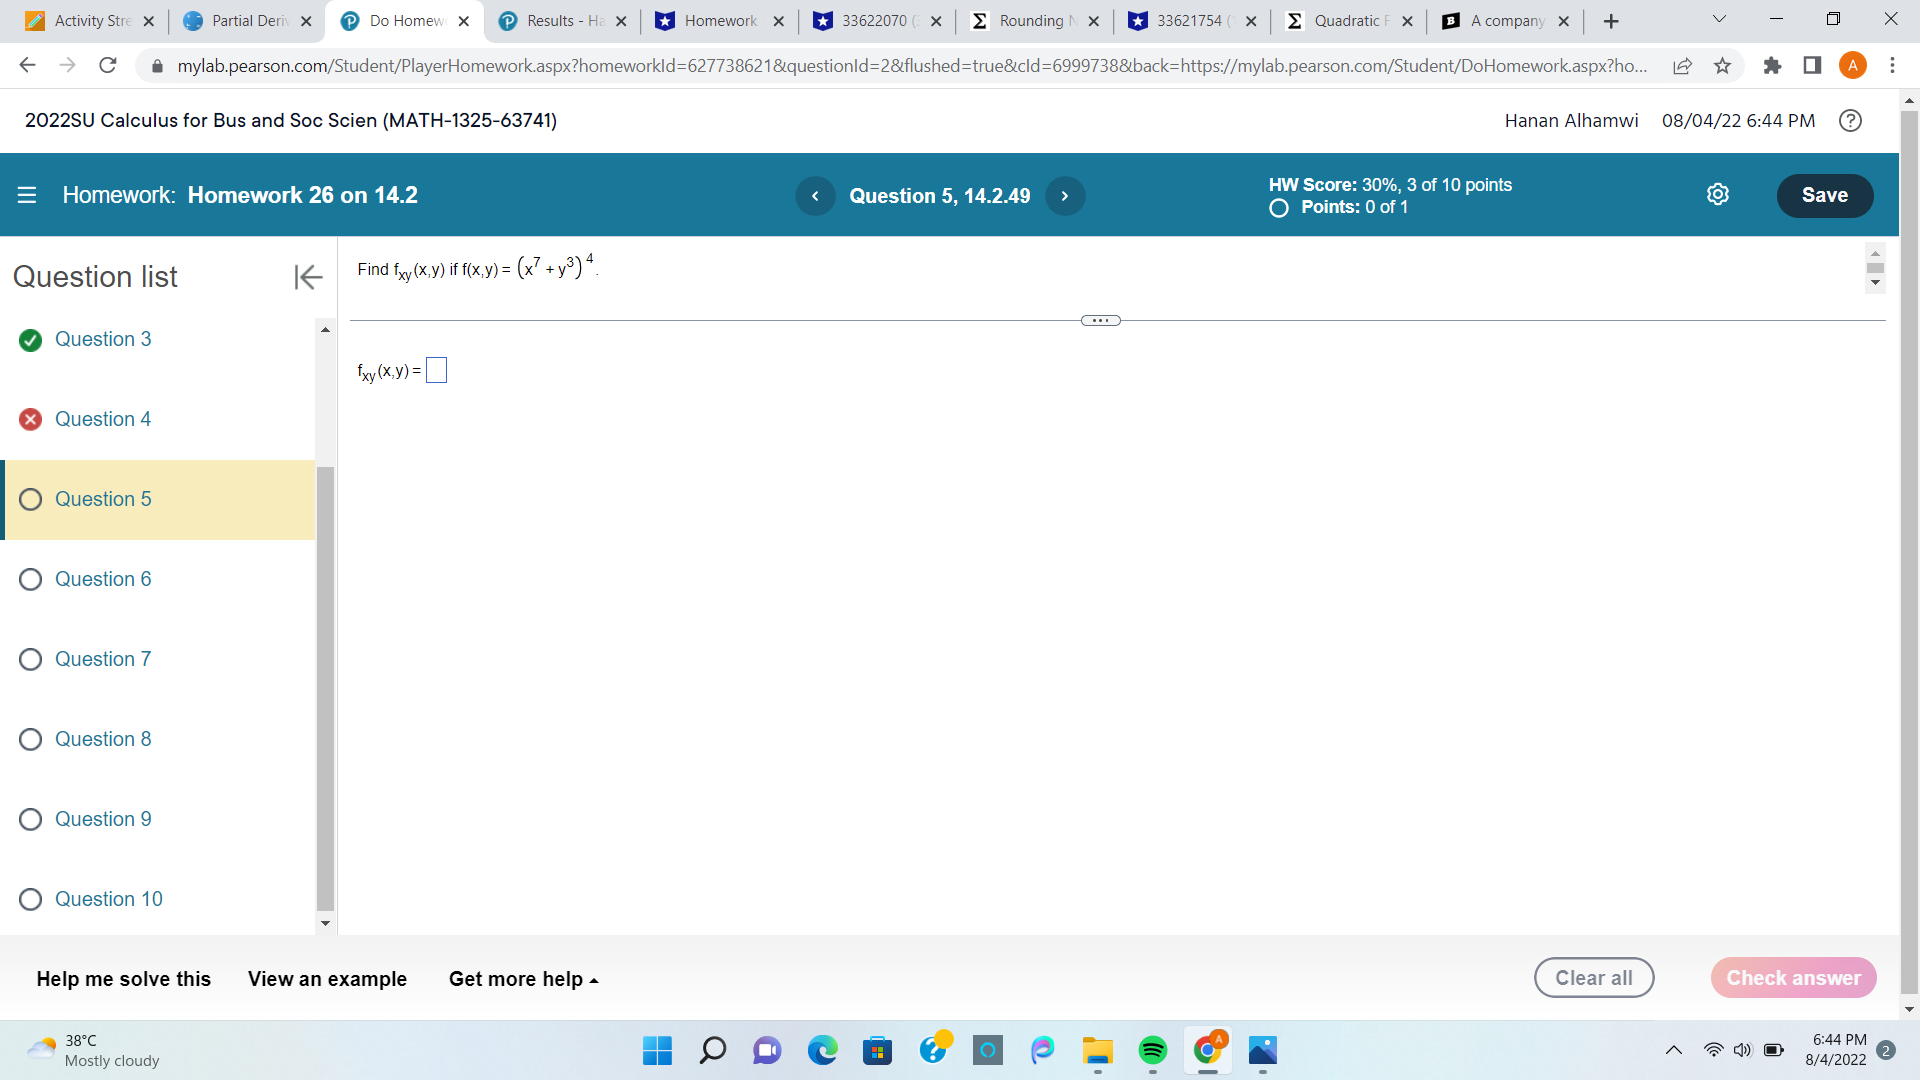Go to the previous question arrow

815,196
